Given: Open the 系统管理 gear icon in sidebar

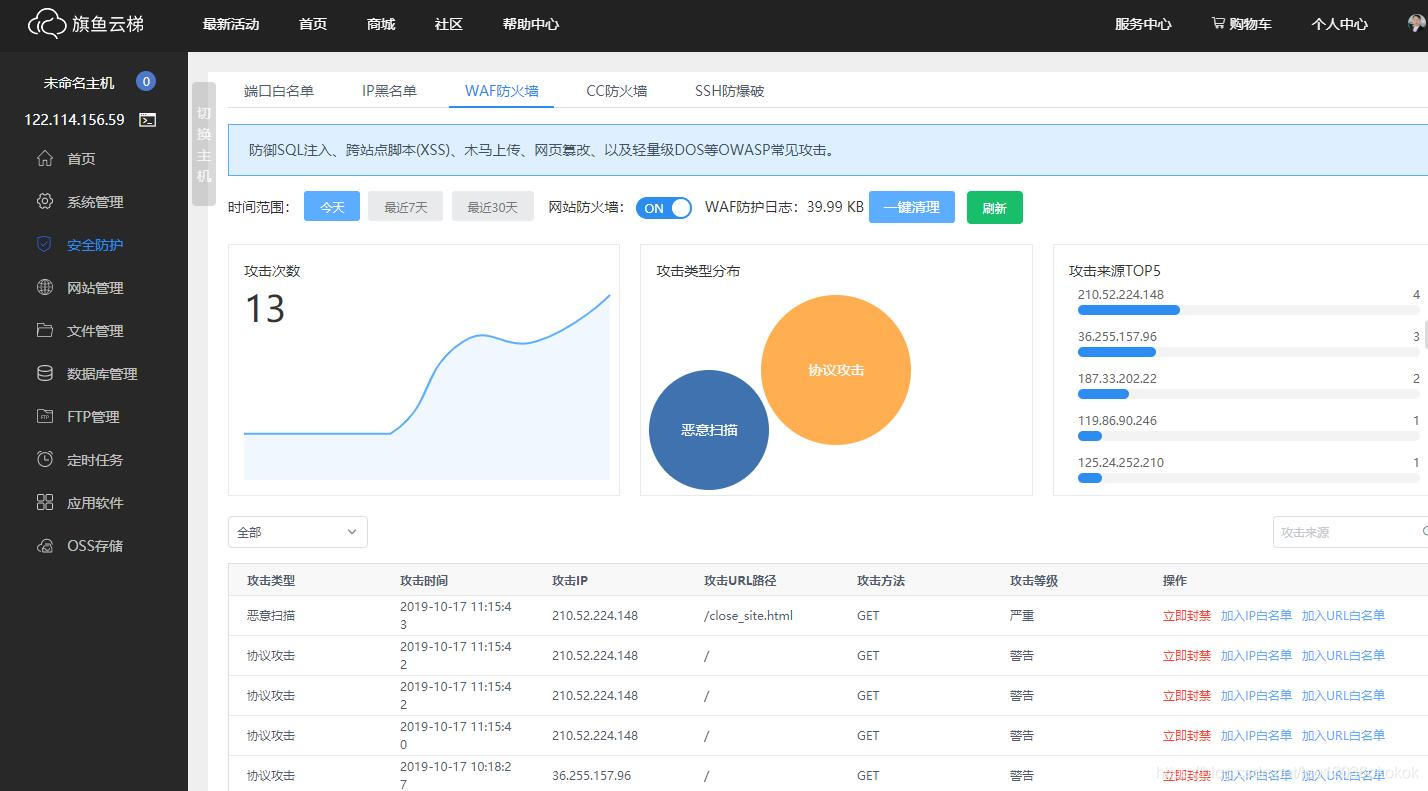Looking at the screenshot, I should [45, 201].
